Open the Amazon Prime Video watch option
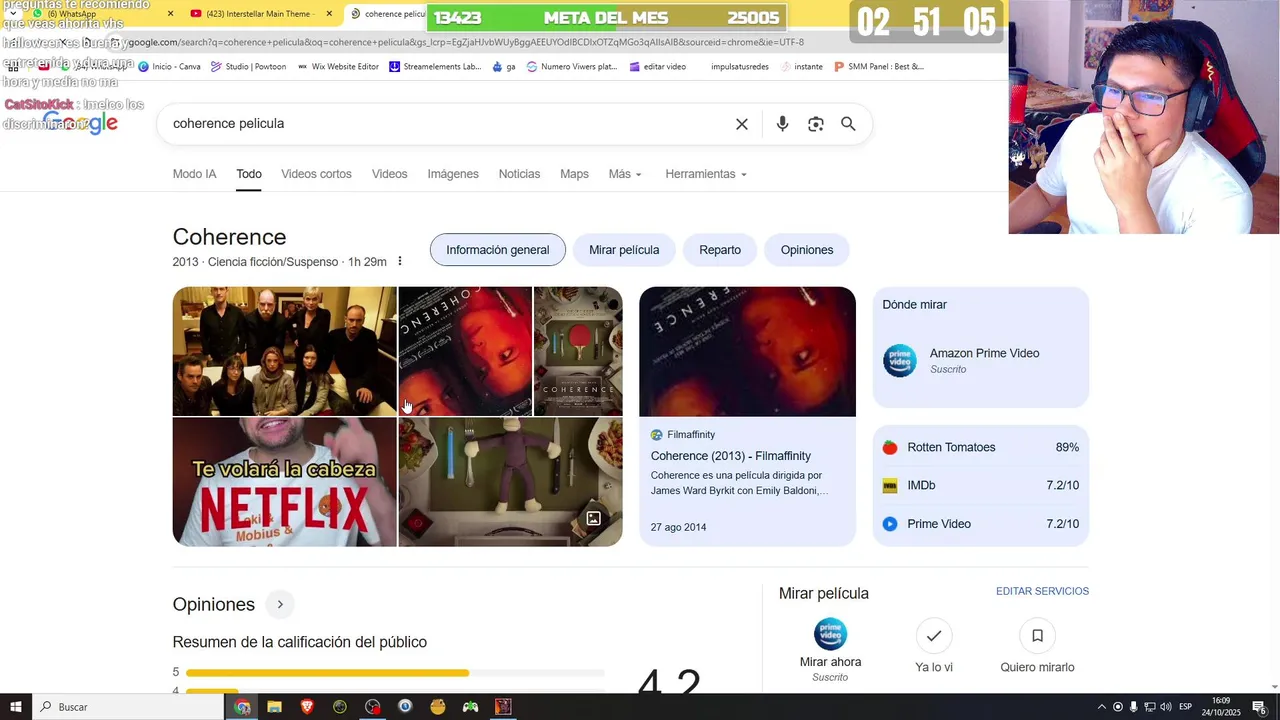The height and width of the screenshot is (720, 1280). 981,361
